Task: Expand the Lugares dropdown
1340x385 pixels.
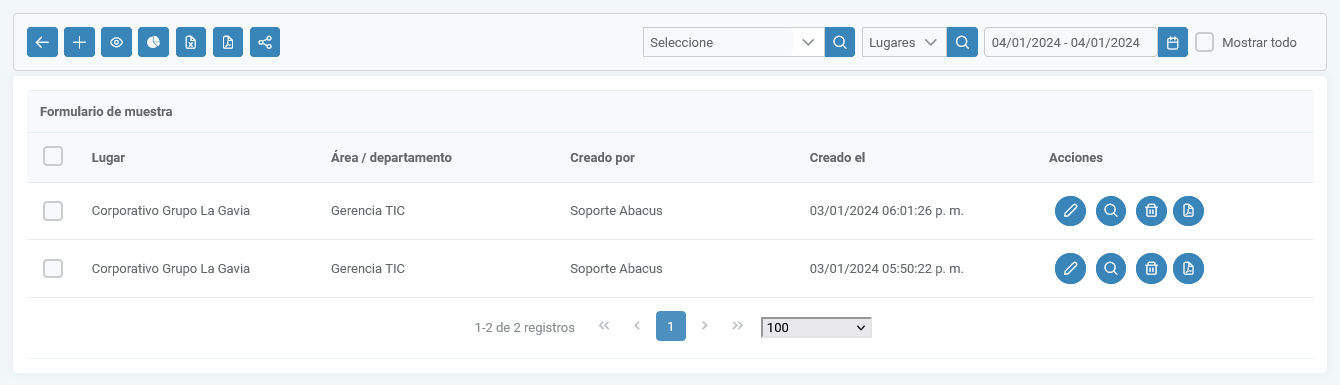Action: [904, 42]
